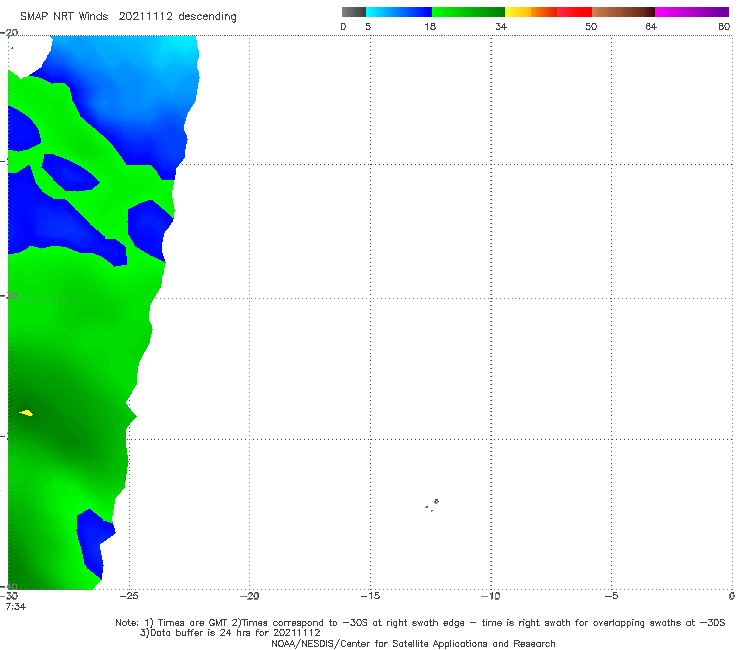Image resolution: width=740 pixels, height=650 pixels.
Task: Click the small yellow high-wind patch on the map
Action: [26, 413]
